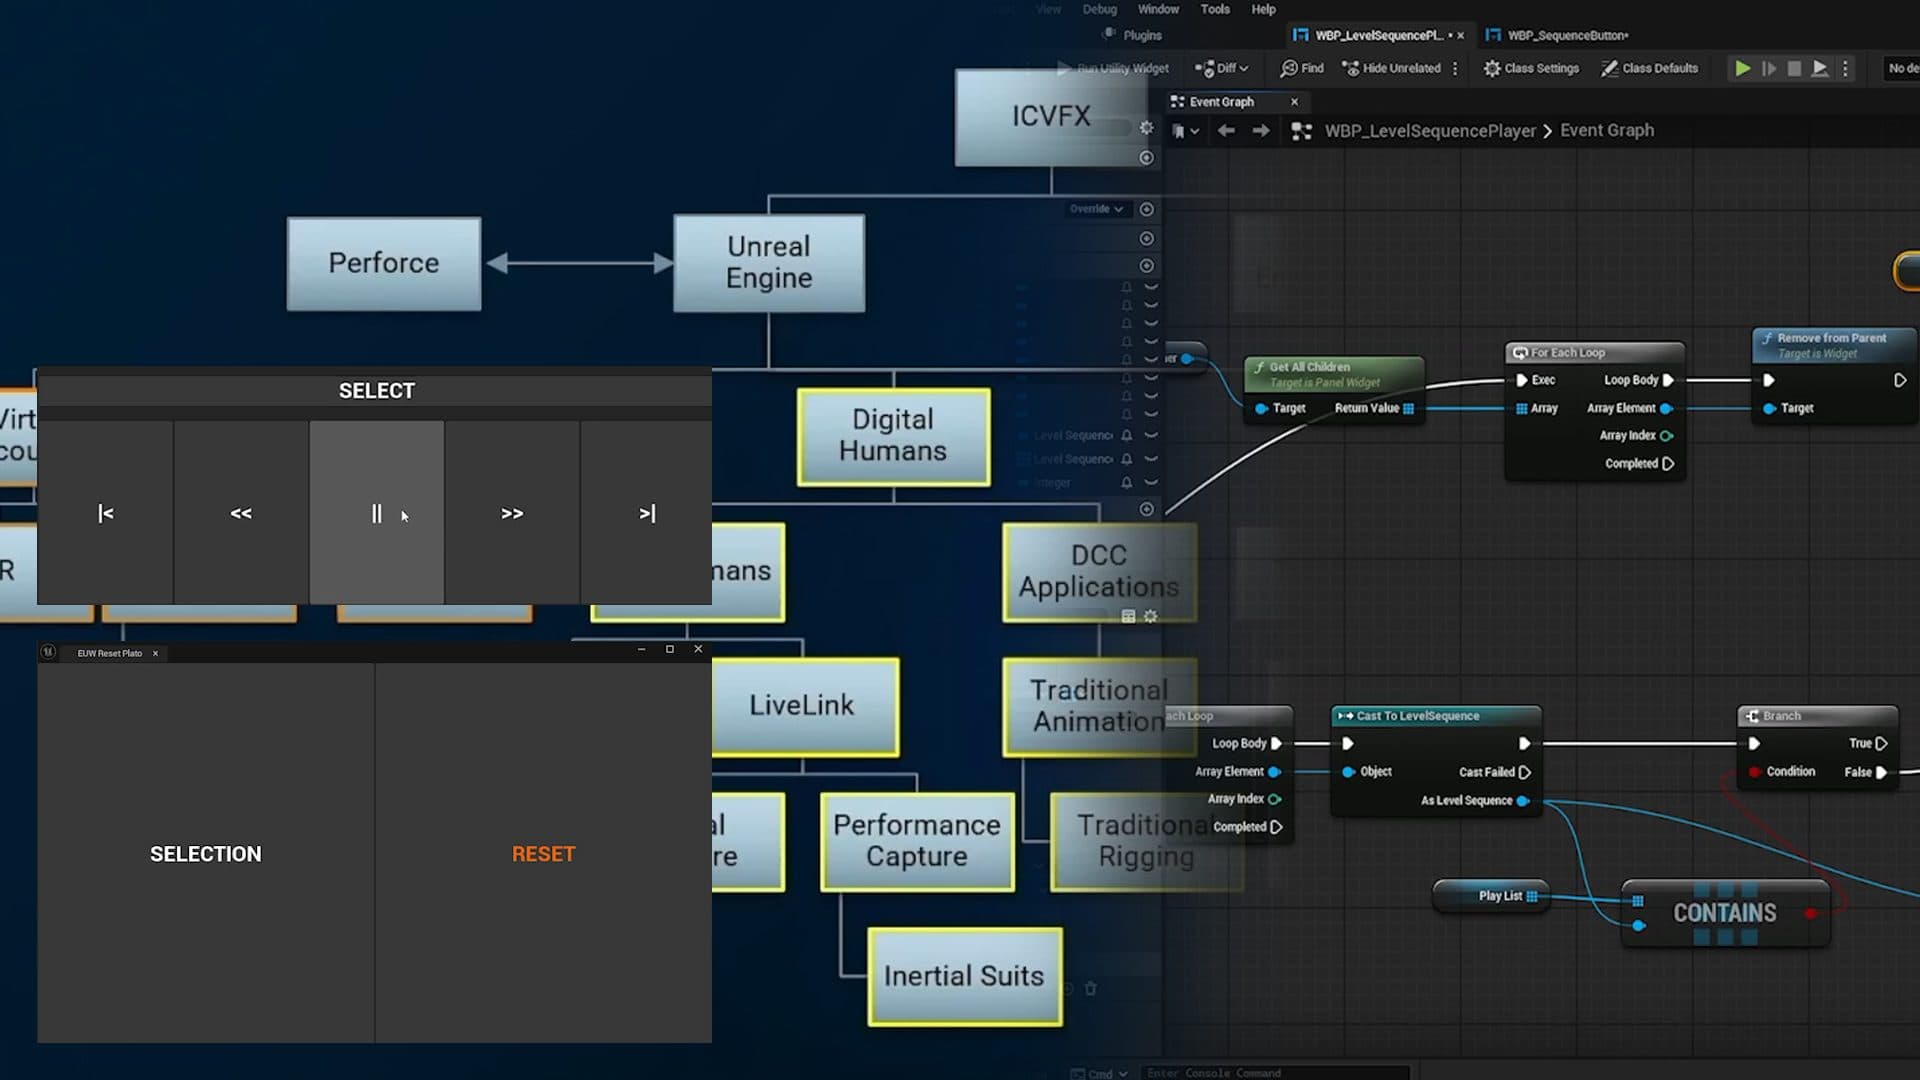This screenshot has height=1080, width=1920.
Task: Expand the Diff dropdown
Action: [x=1222, y=68]
